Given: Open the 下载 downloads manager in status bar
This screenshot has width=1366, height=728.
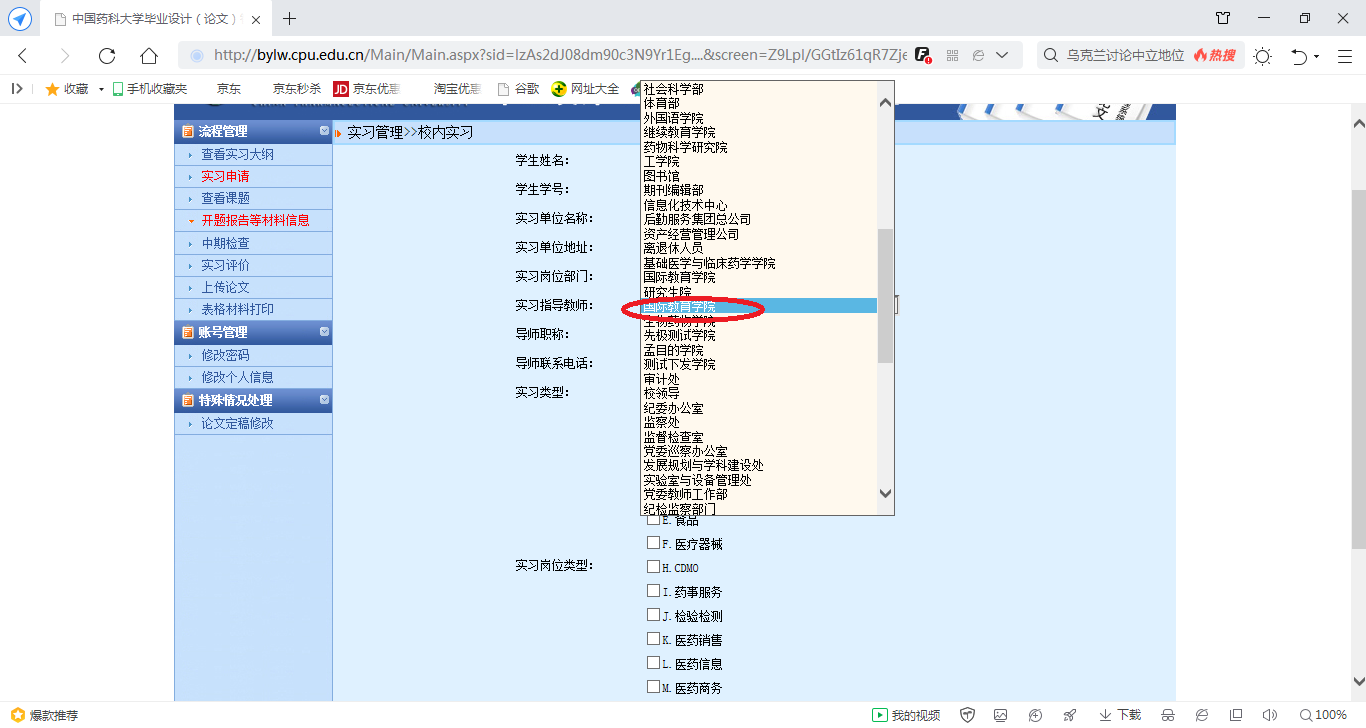Looking at the screenshot, I should point(1119,715).
